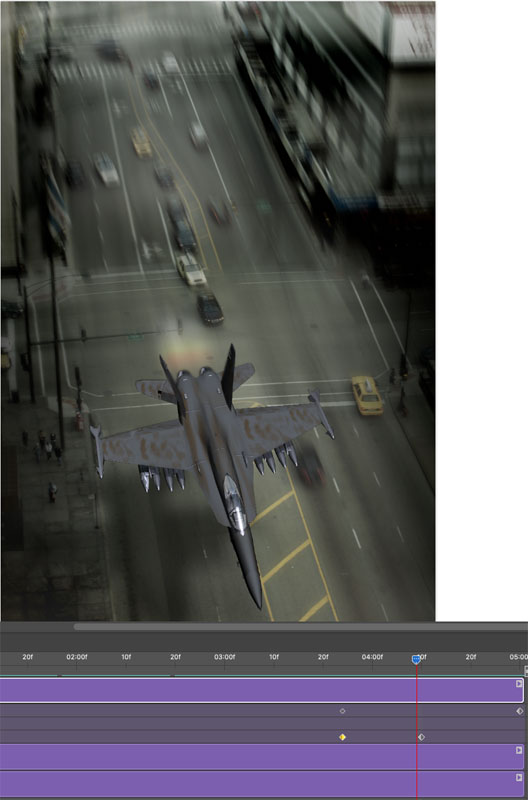Select the bottom purple video clip
Viewport: 528px width, 800px height.
(261, 784)
